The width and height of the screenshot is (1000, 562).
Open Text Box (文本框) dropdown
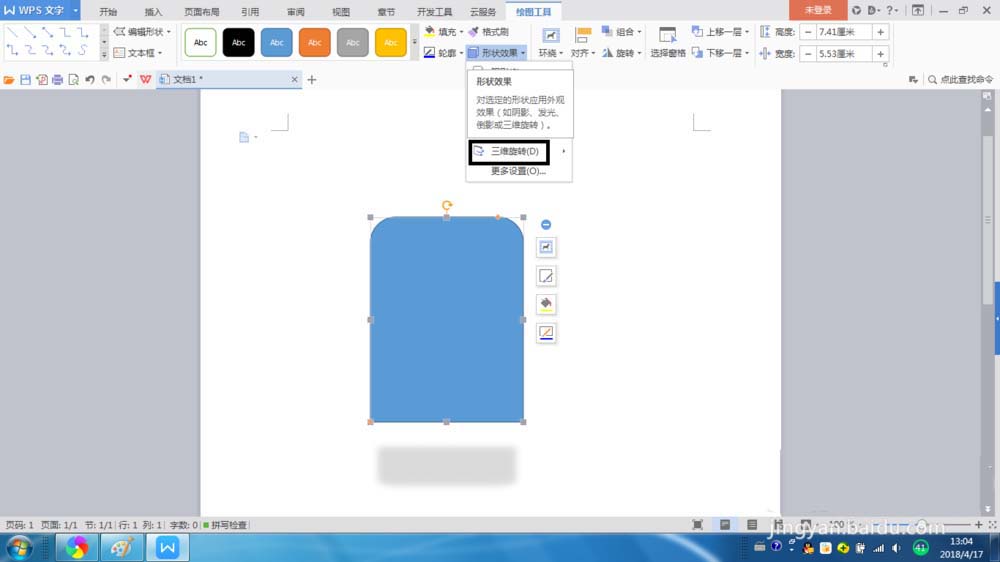tap(138, 53)
